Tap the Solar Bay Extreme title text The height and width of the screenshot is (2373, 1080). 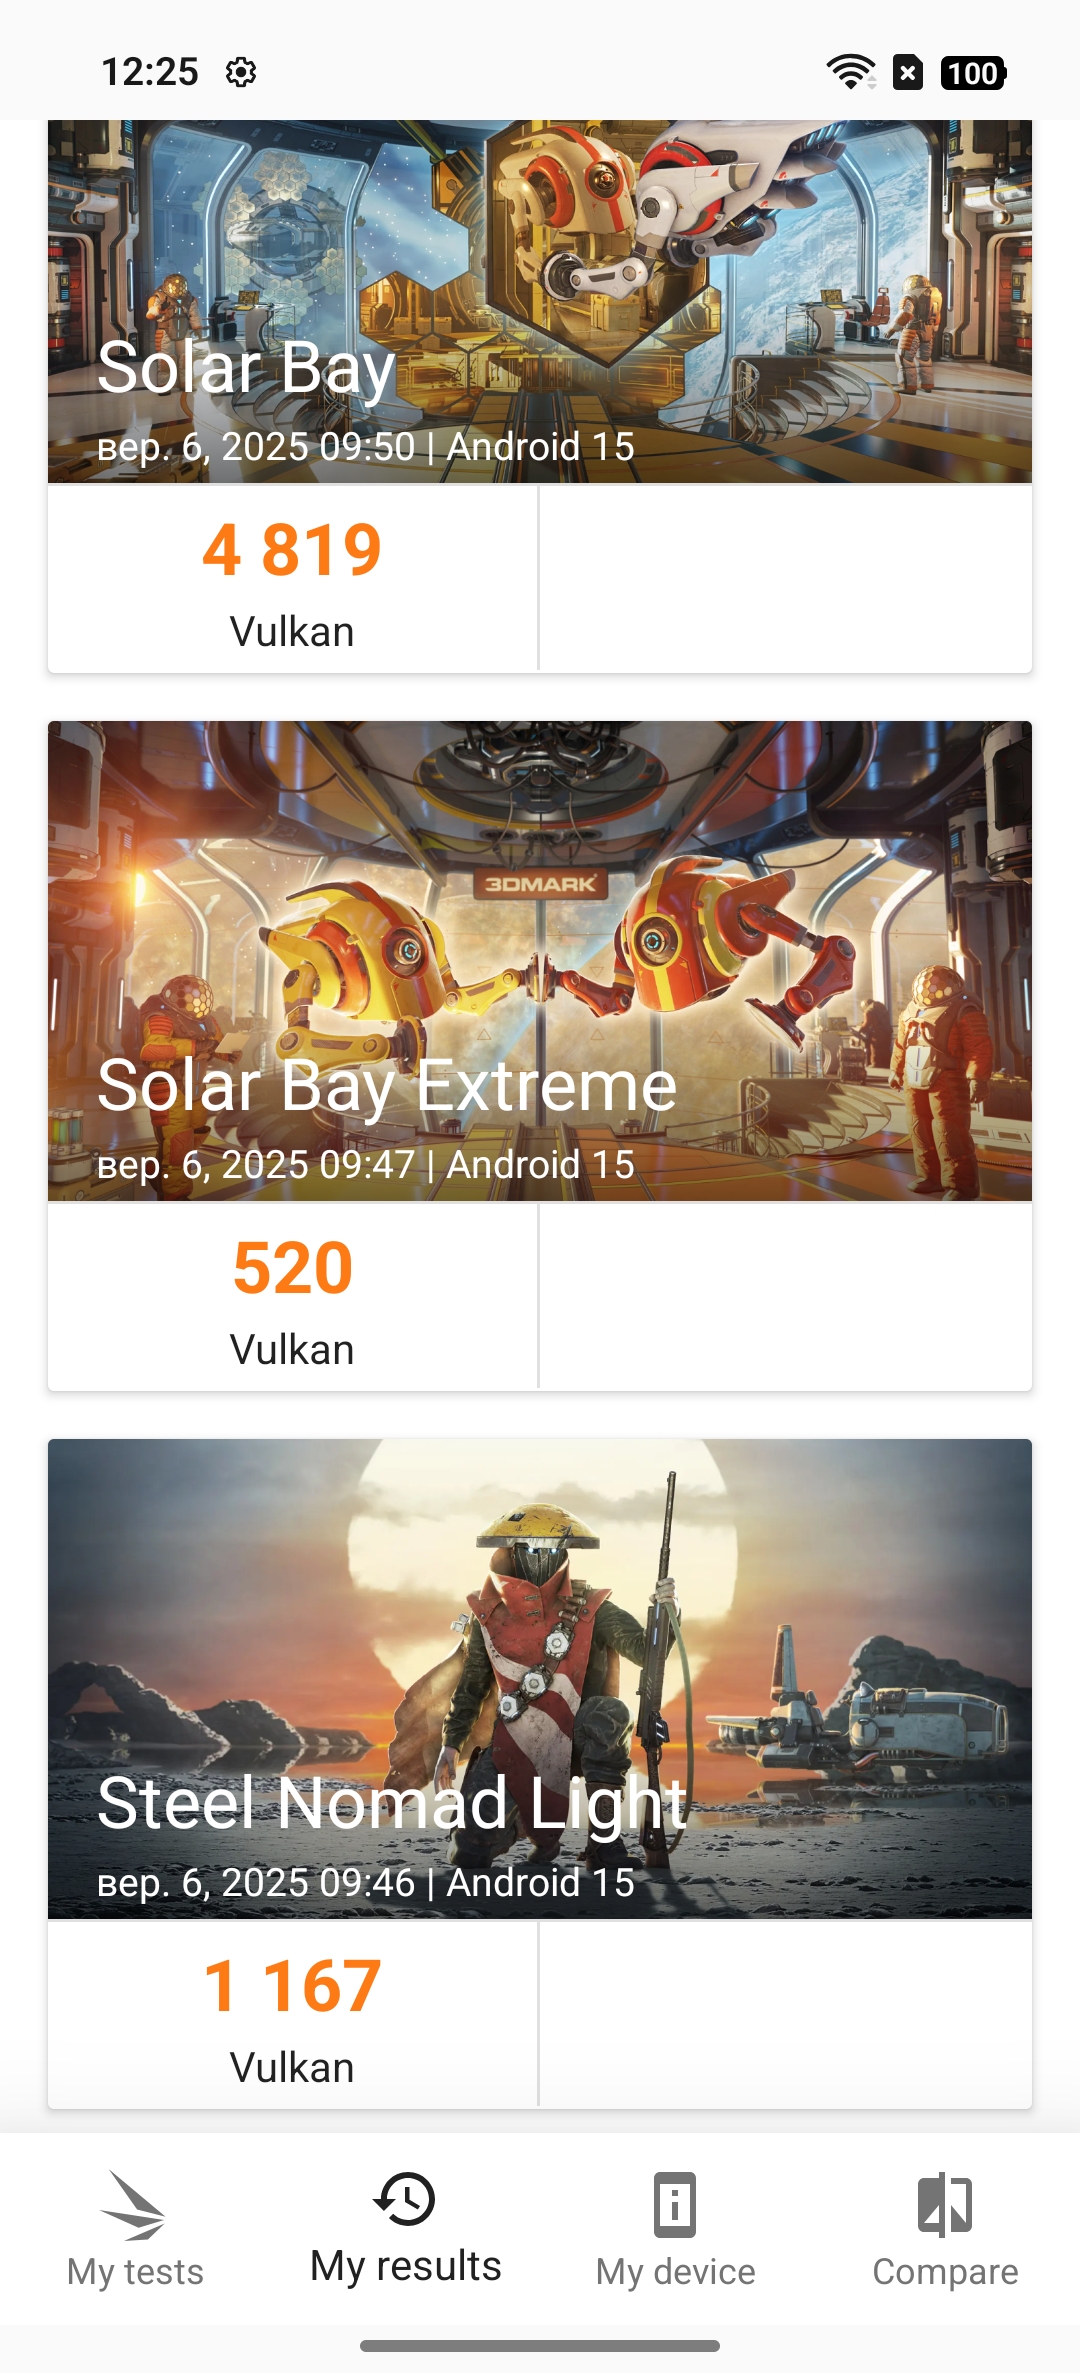tap(387, 1086)
